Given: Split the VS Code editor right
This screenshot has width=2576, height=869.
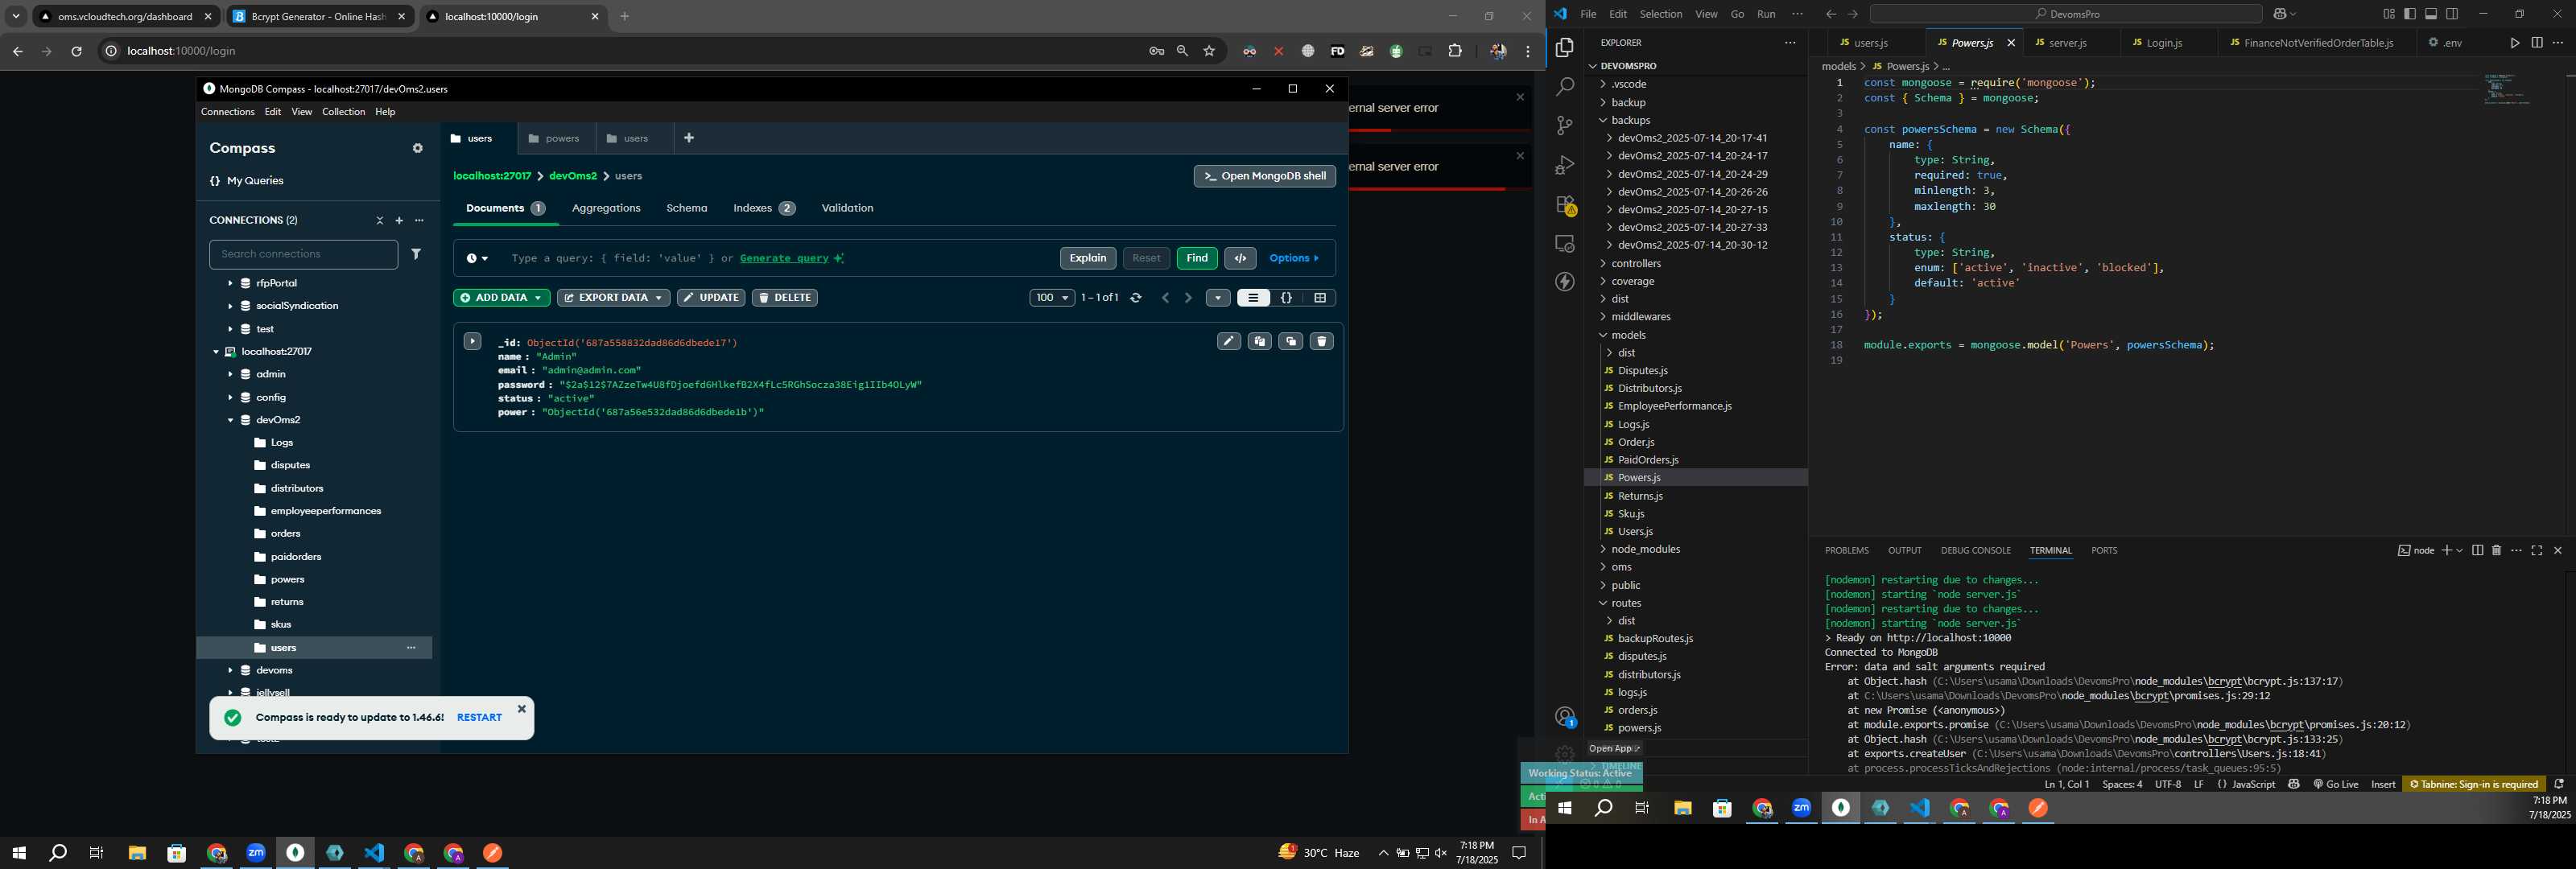Looking at the screenshot, I should pos(2537,43).
